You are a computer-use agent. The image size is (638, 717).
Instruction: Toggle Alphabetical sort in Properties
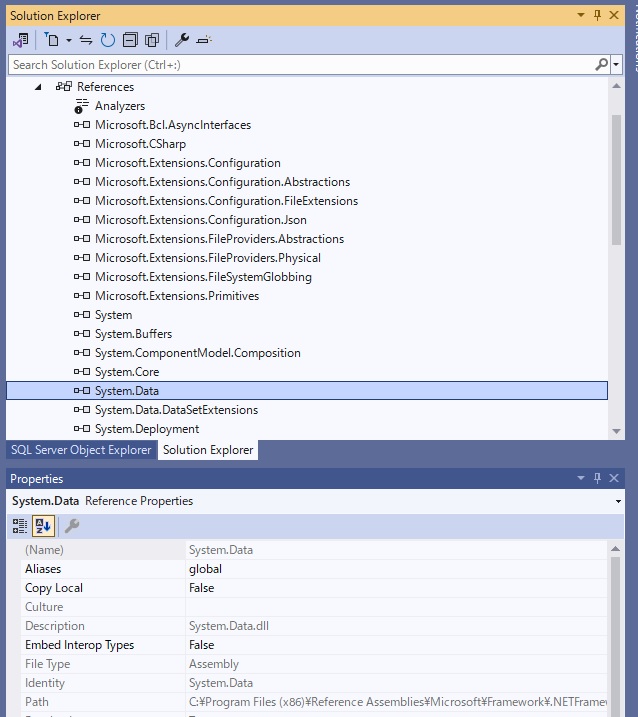point(43,526)
